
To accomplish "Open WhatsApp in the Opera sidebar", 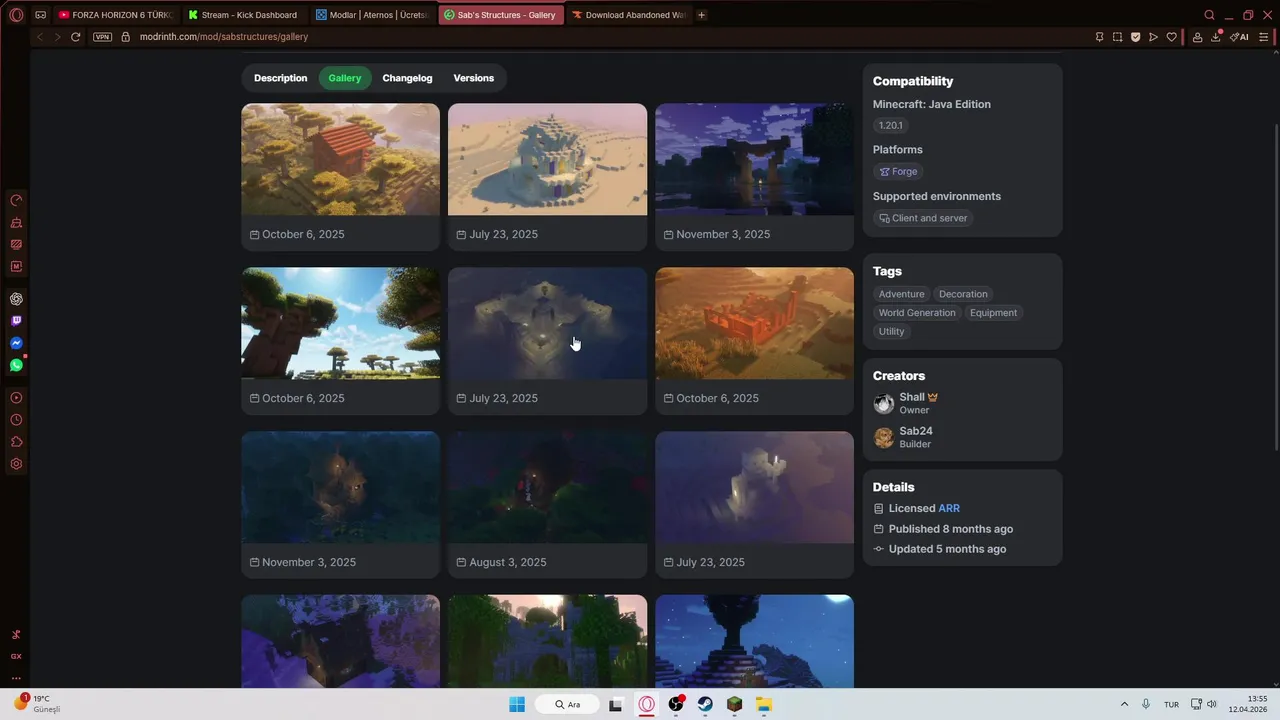I will pos(16,365).
